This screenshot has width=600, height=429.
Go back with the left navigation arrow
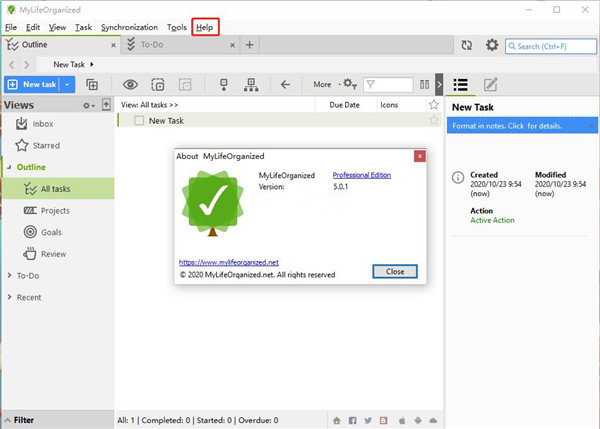coord(11,65)
